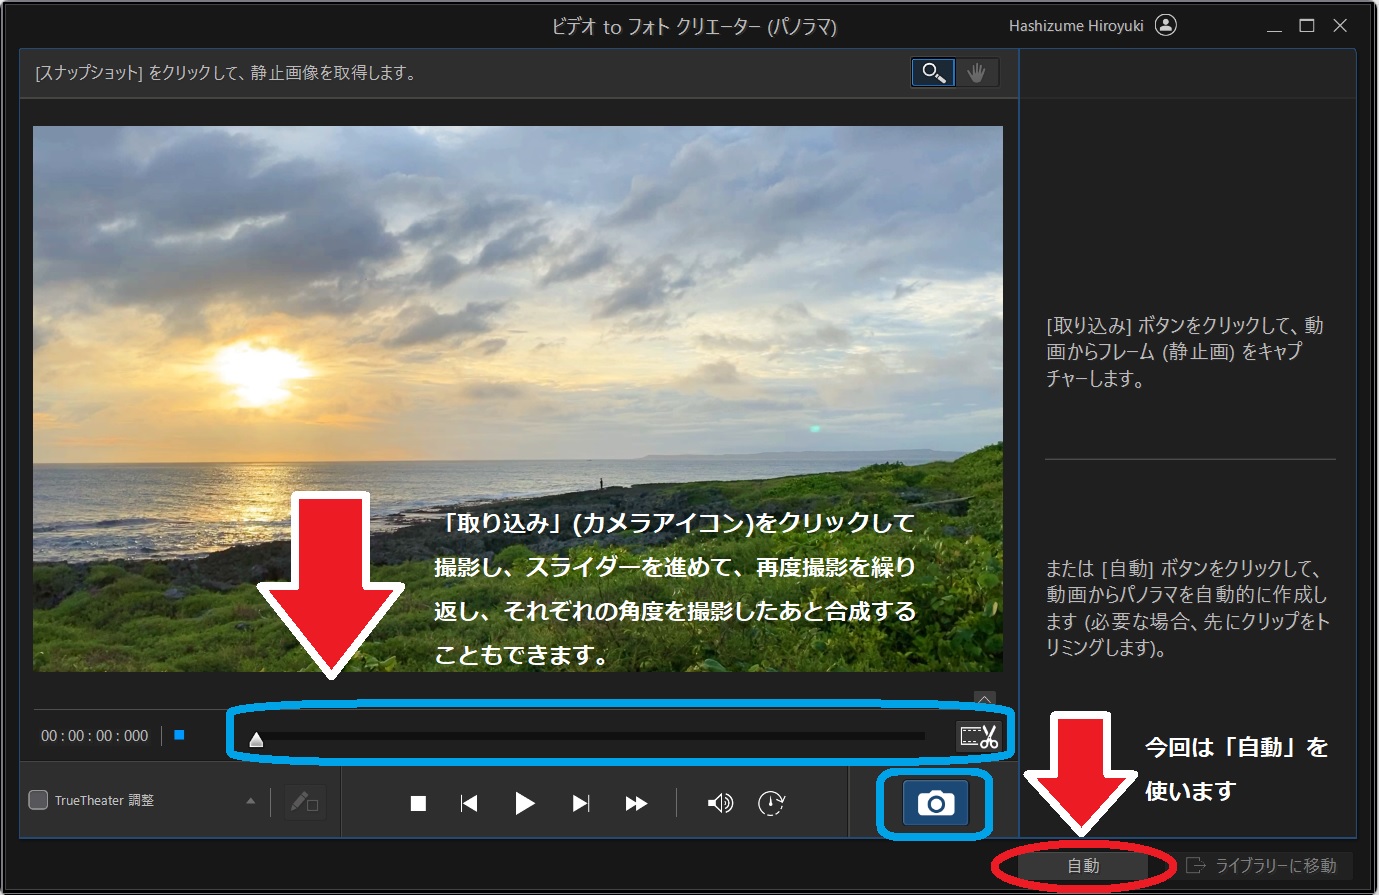Click the clock playback speed icon
The image size is (1379, 895).
coord(771,803)
